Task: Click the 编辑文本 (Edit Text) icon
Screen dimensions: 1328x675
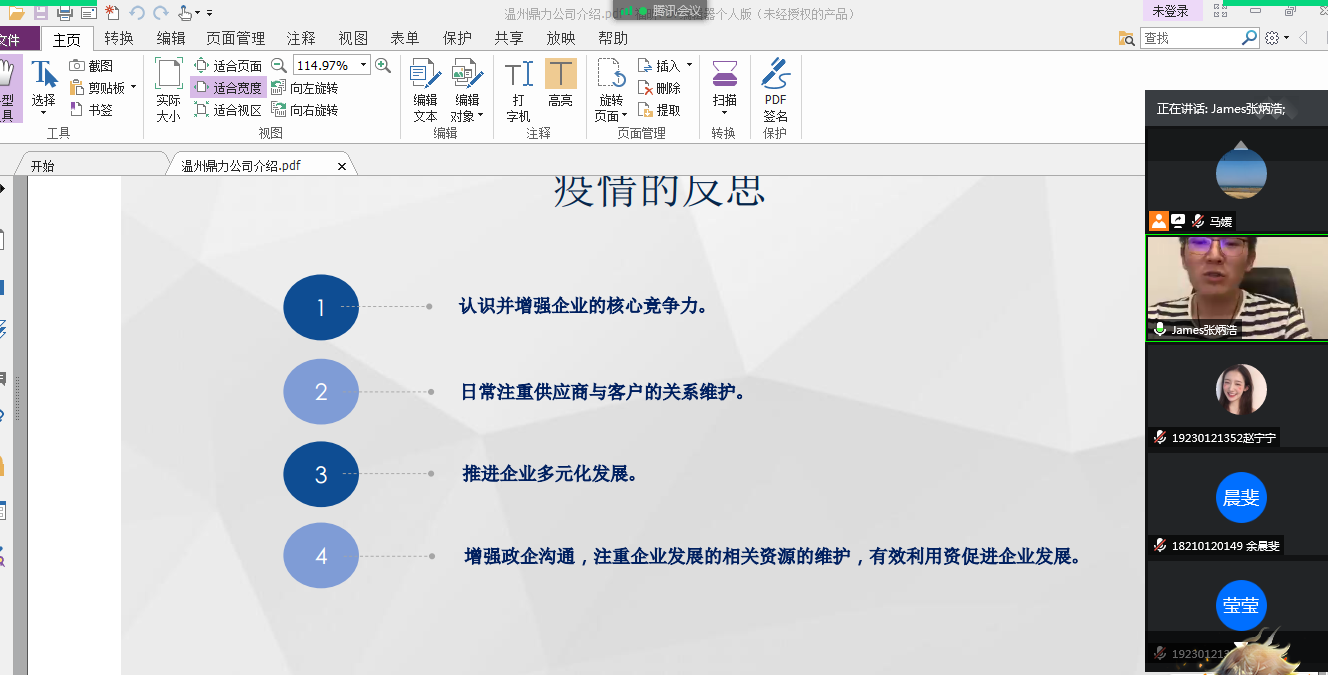Action: tap(425, 76)
